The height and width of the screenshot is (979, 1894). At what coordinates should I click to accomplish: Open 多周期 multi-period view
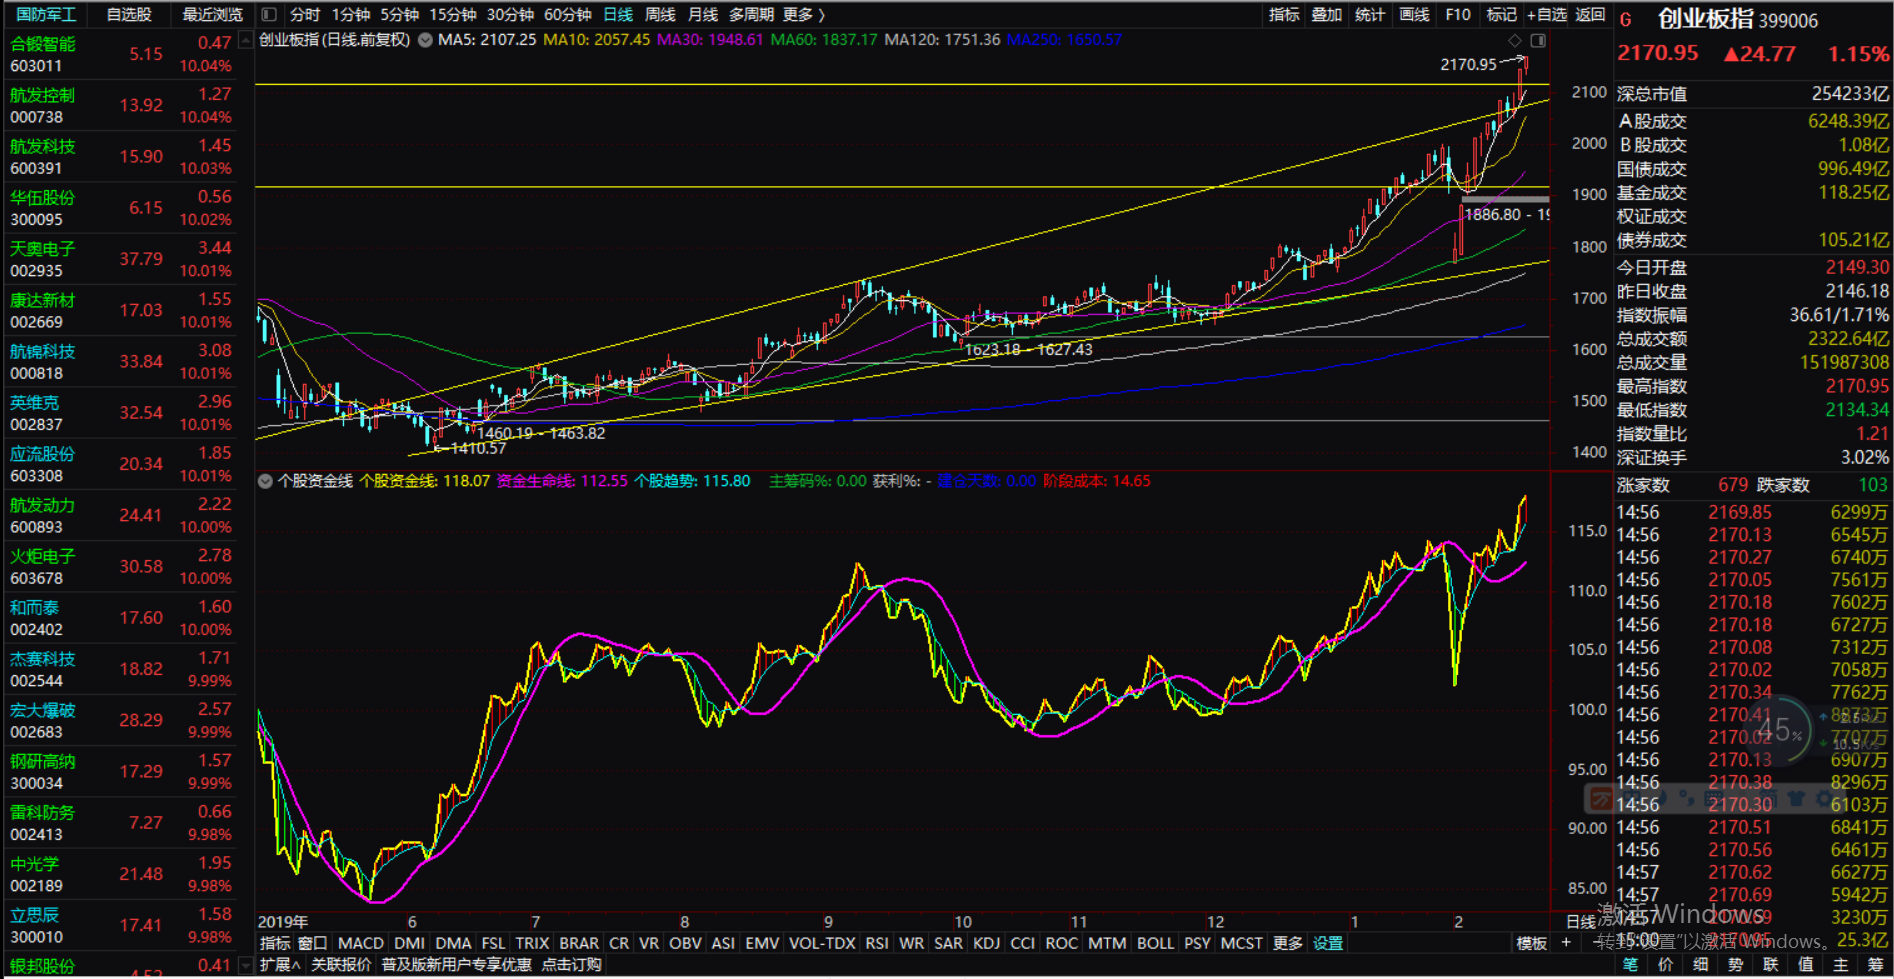(751, 14)
